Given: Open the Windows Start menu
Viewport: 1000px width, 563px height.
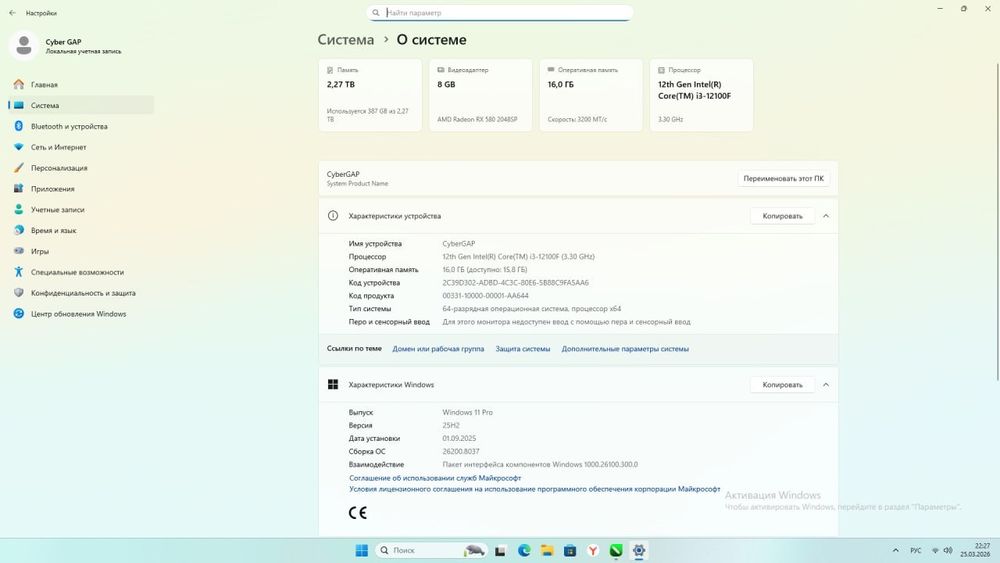Looking at the screenshot, I should point(362,550).
